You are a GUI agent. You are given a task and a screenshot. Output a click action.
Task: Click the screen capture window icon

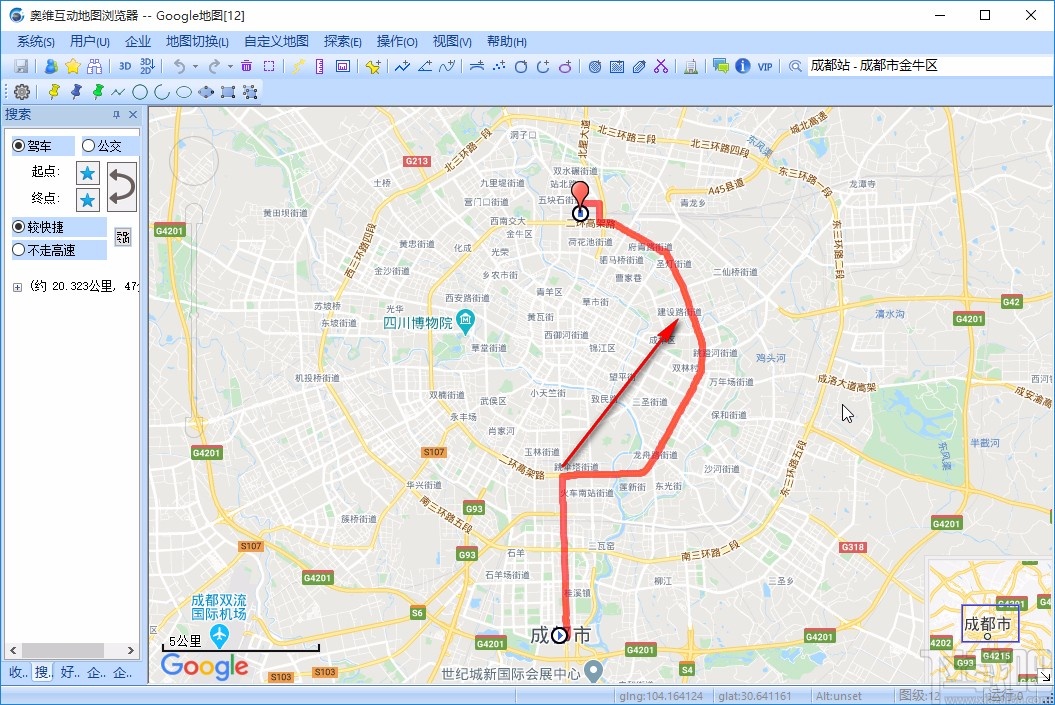coord(342,66)
